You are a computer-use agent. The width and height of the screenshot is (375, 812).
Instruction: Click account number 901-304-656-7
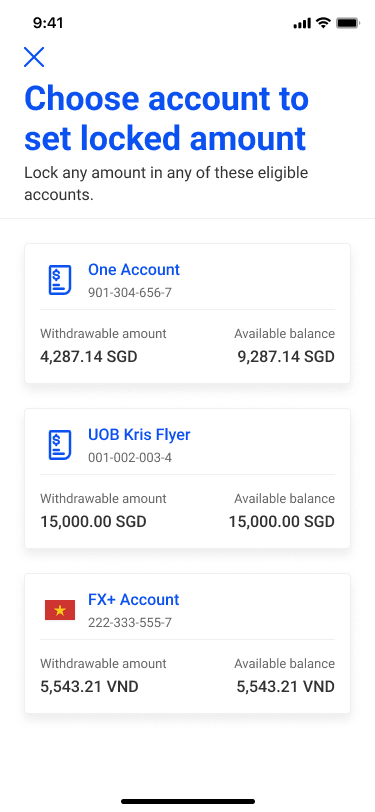click(x=129, y=293)
